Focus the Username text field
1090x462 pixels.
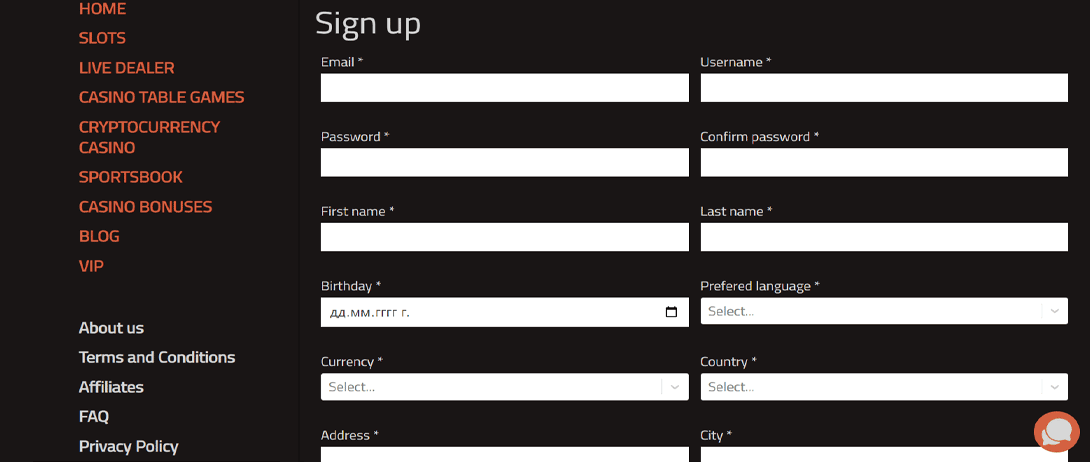884,88
